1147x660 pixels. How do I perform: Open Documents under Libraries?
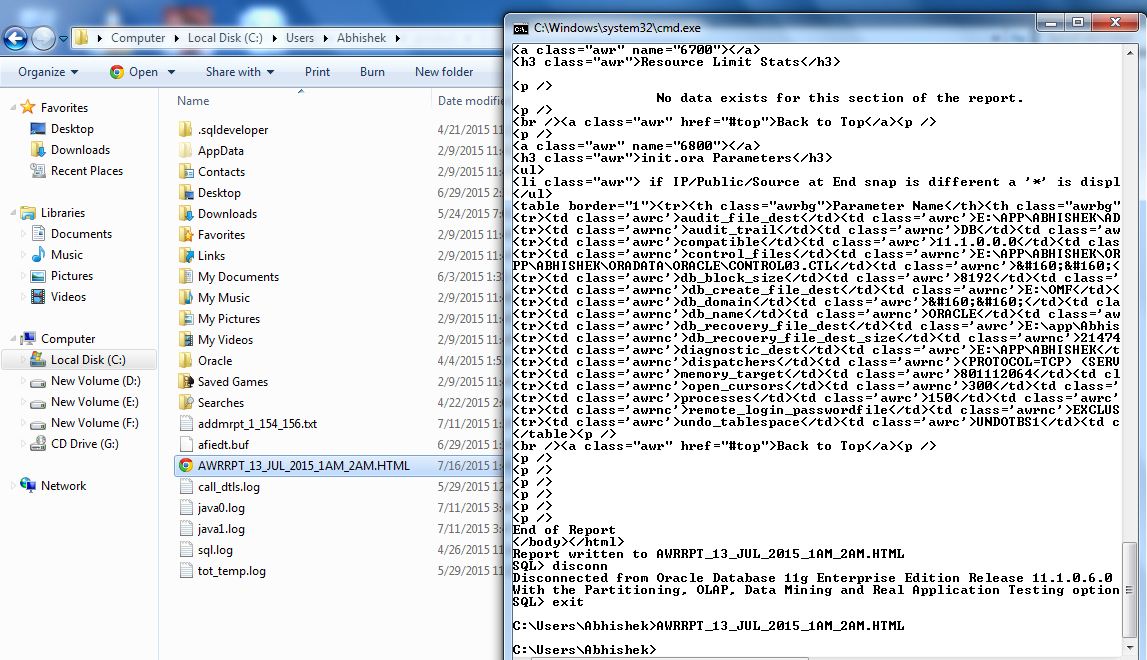click(81, 234)
